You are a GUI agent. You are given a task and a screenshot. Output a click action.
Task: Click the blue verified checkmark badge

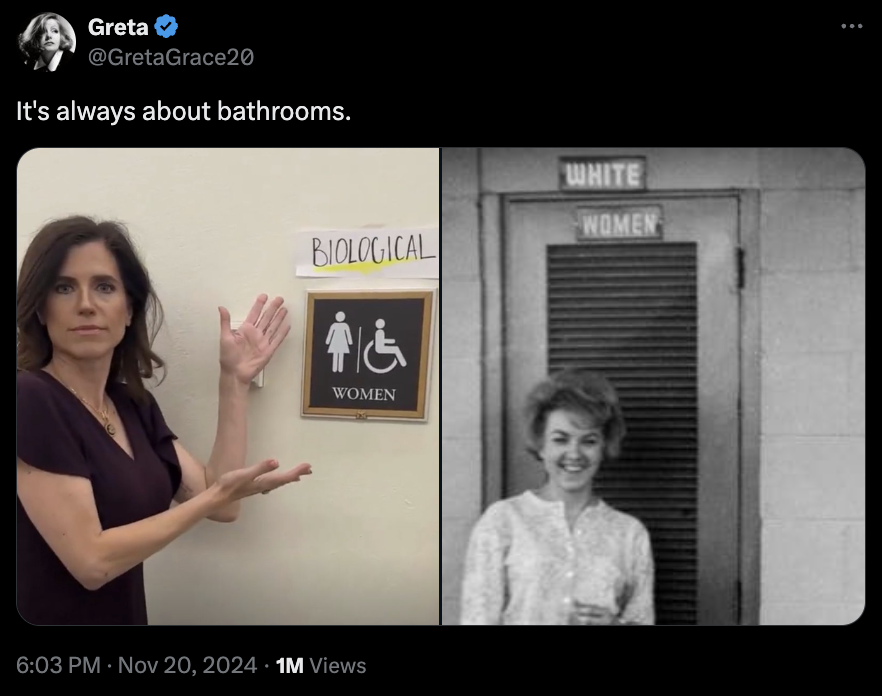[x=166, y=26]
